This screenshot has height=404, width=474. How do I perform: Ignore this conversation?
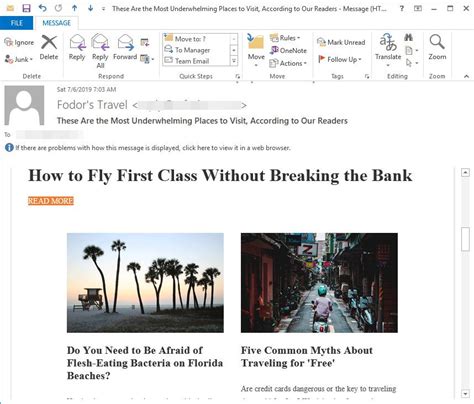[19, 42]
